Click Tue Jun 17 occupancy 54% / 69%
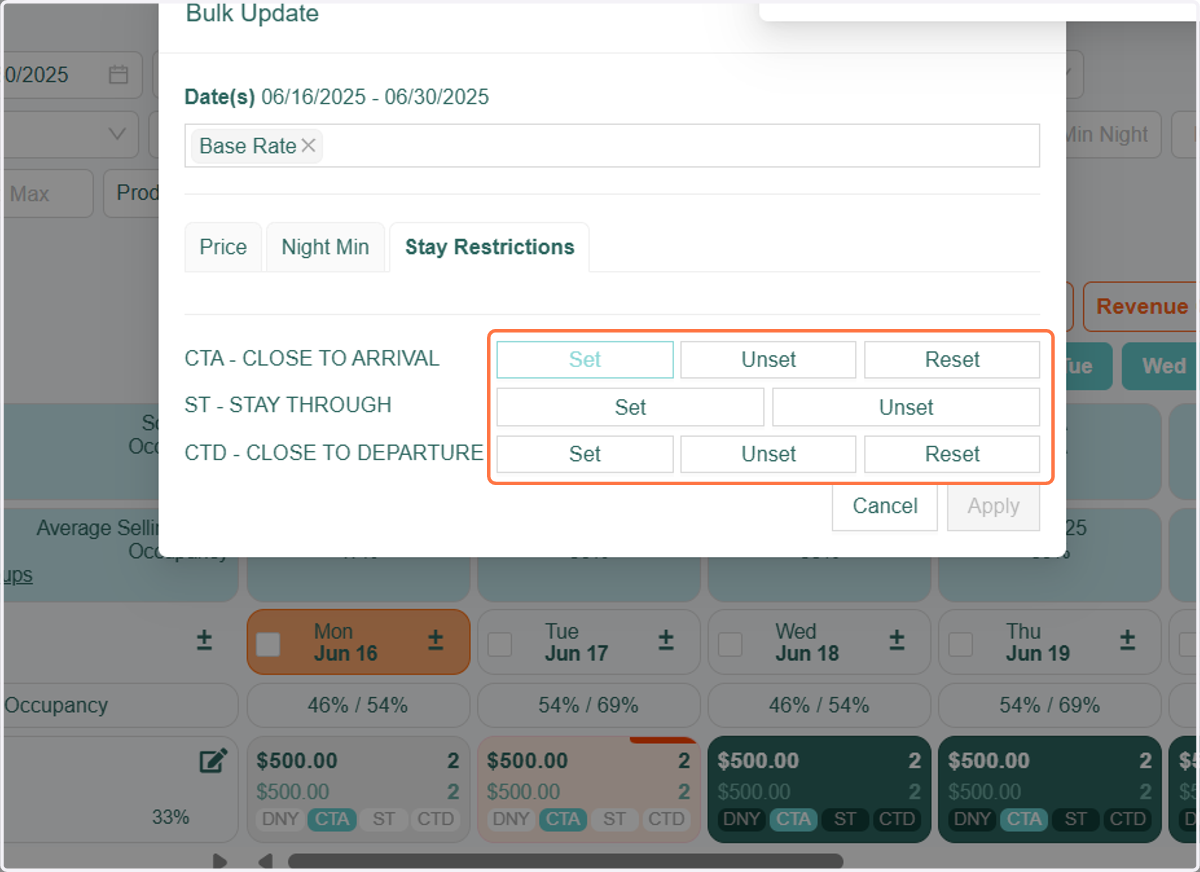Screen dimensions: 1200x872 [588, 705]
